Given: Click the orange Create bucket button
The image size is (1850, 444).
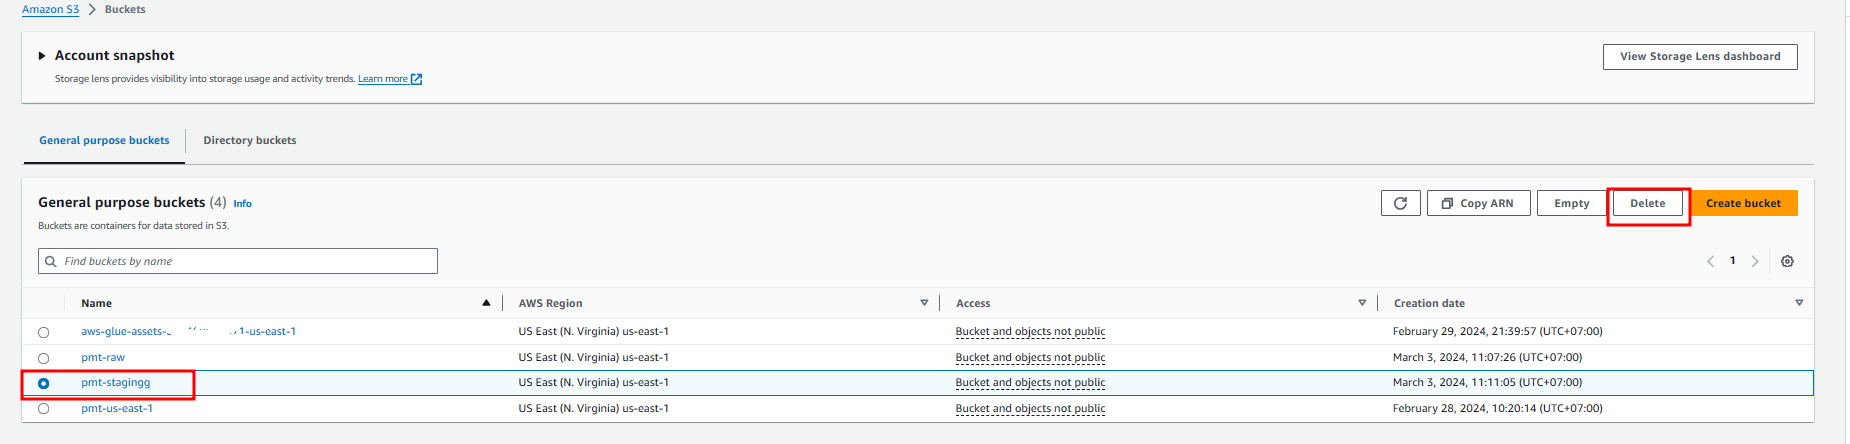Looking at the screenshot, I should [x=1743, y=203].
